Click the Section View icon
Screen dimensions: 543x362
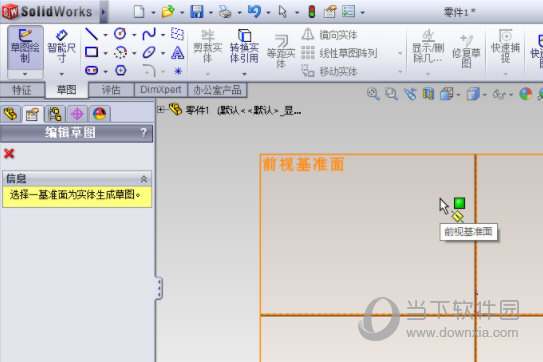tap(428, 94)
